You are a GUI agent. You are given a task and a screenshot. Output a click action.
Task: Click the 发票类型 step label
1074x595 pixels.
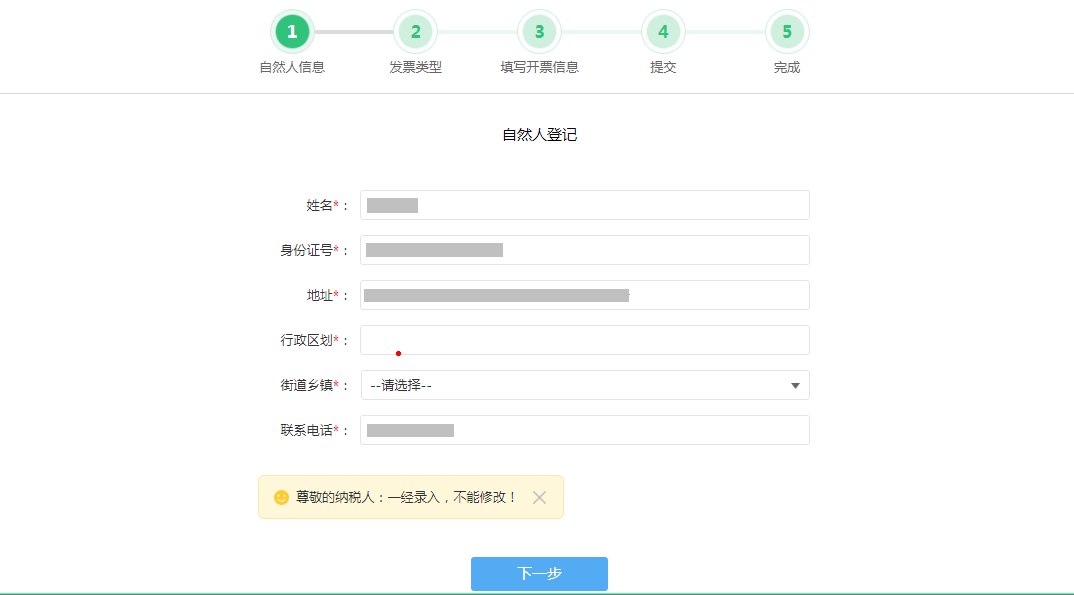tap(415, 68)
